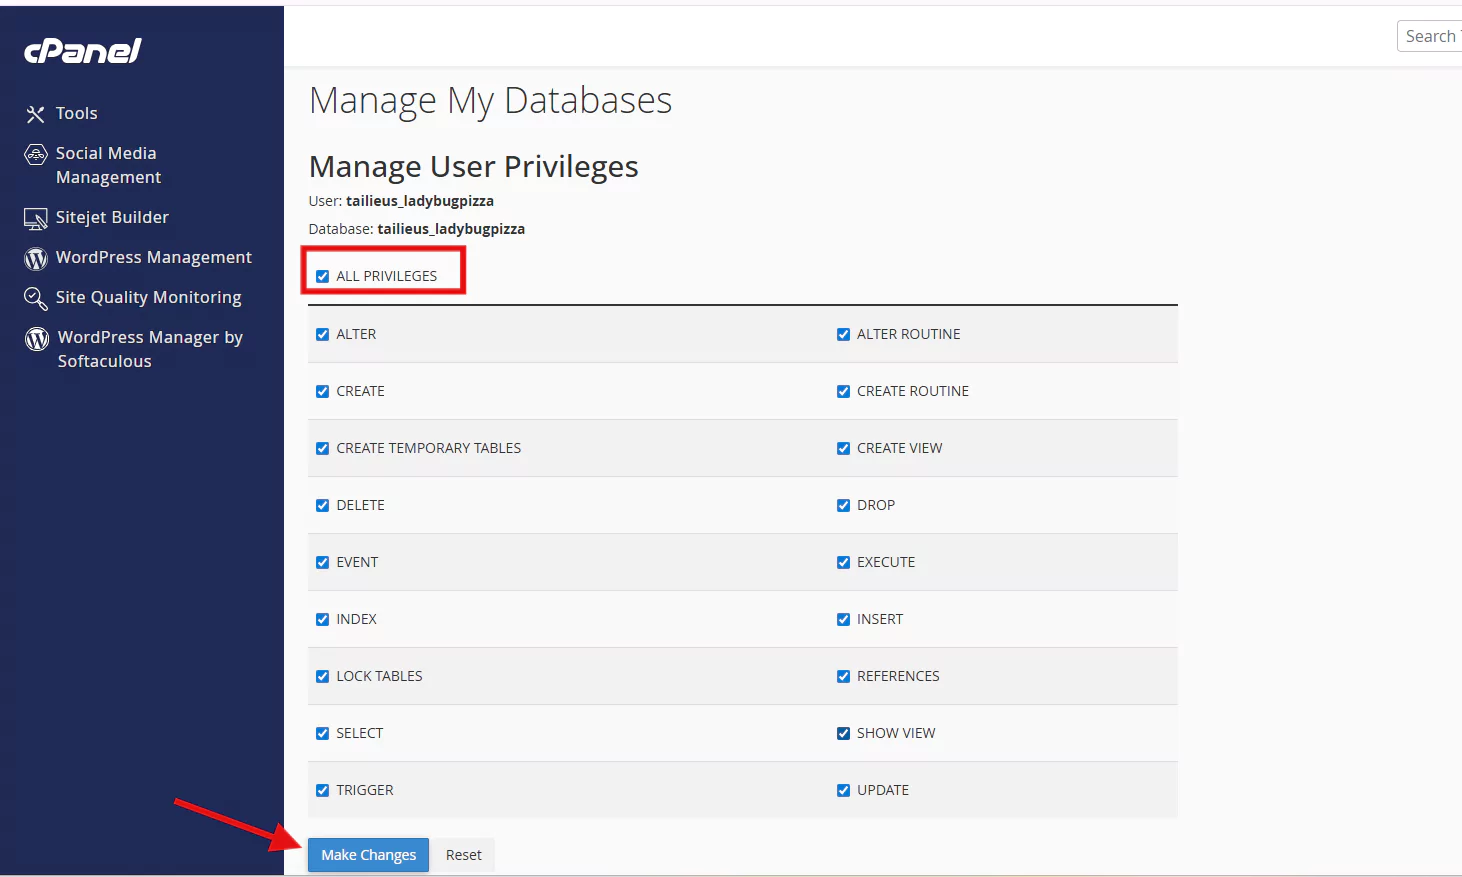This screenshot has width=1462, height=877.
Task: Open Tools in the sidebar
Action: pos(77,113)
